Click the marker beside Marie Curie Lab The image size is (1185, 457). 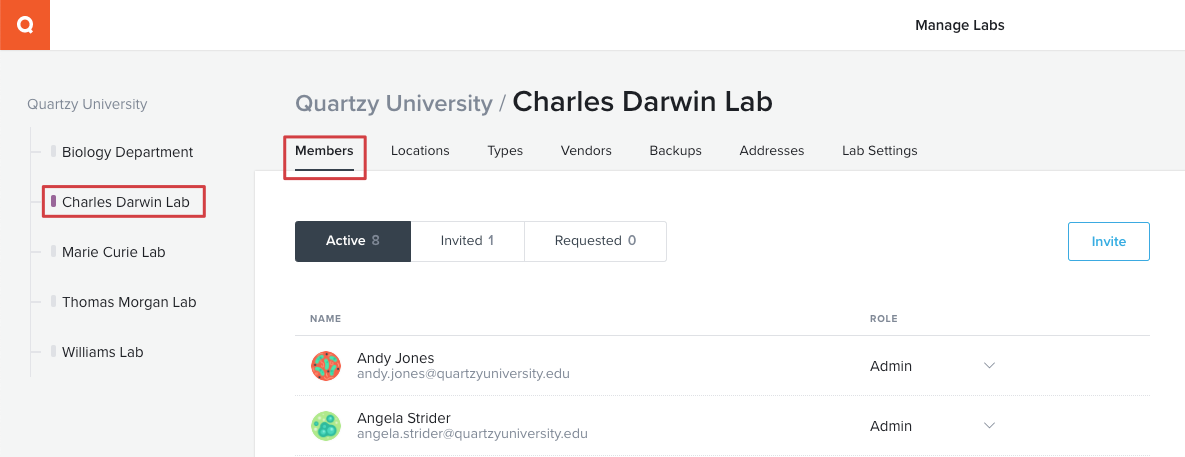54,252
